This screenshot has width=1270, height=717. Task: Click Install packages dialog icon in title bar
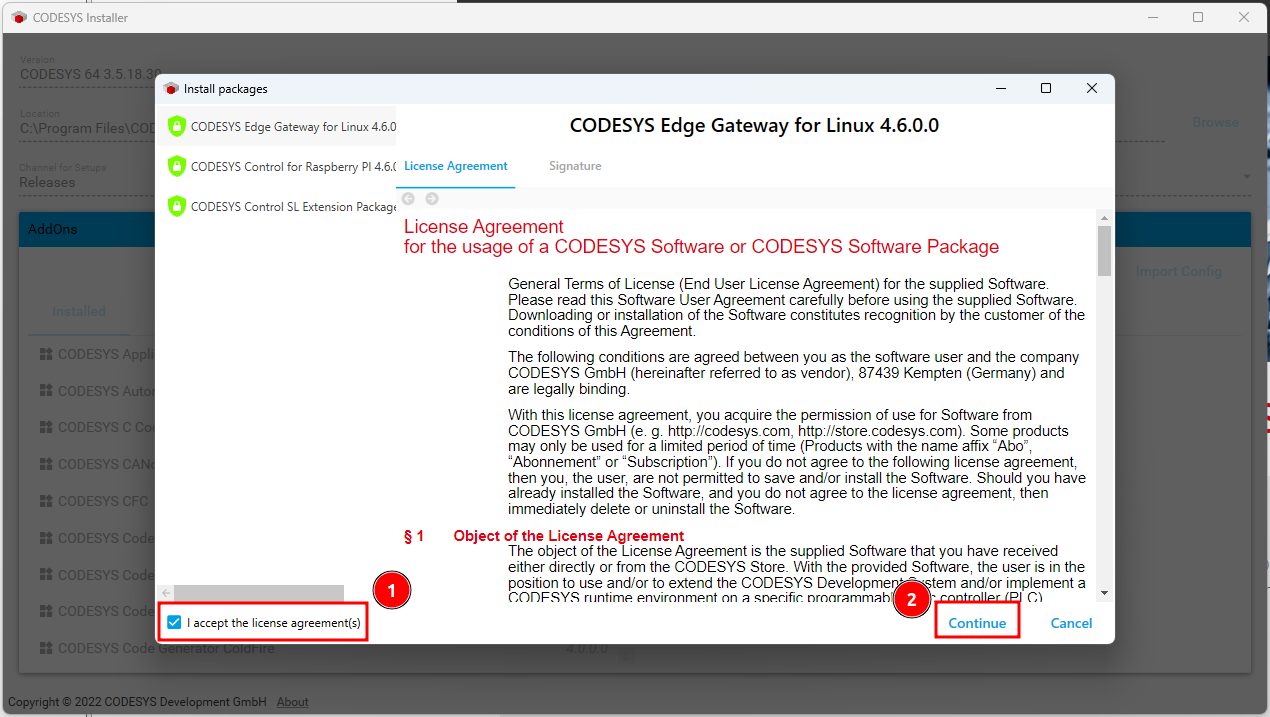point(171,89)
